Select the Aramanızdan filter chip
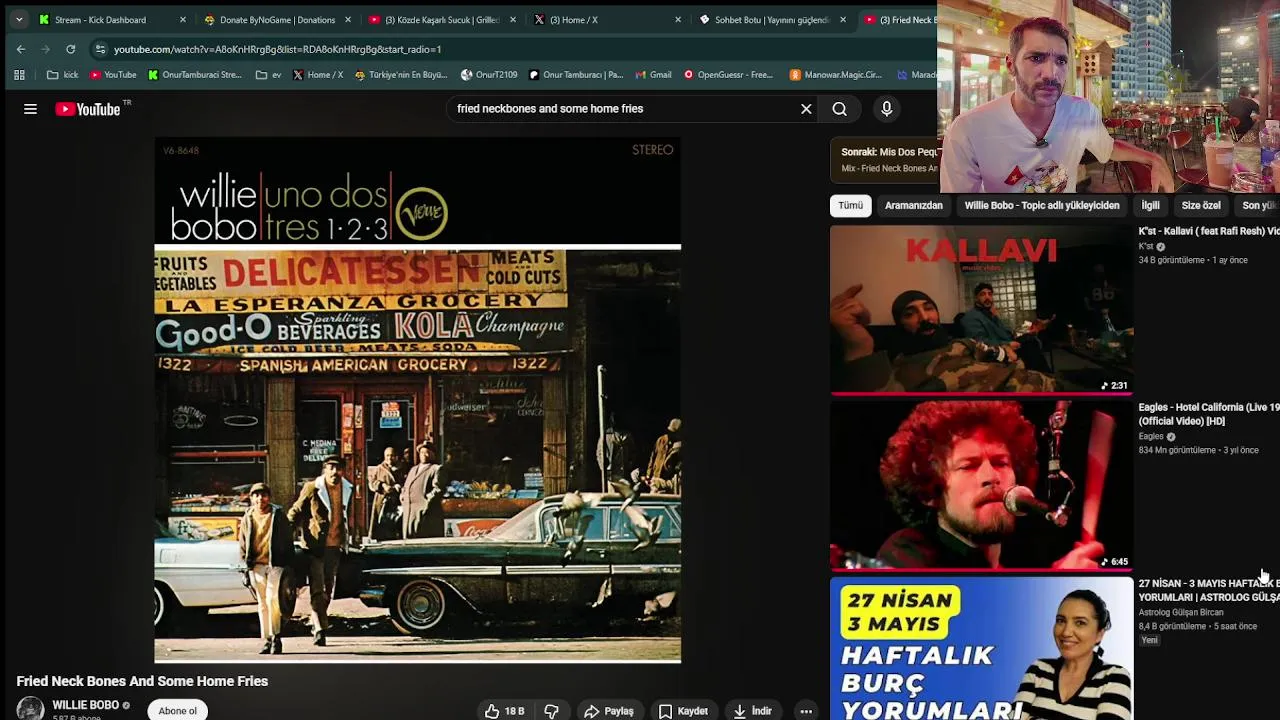Viewport: 1280px width, 720px height. click(x=913, y=205)
